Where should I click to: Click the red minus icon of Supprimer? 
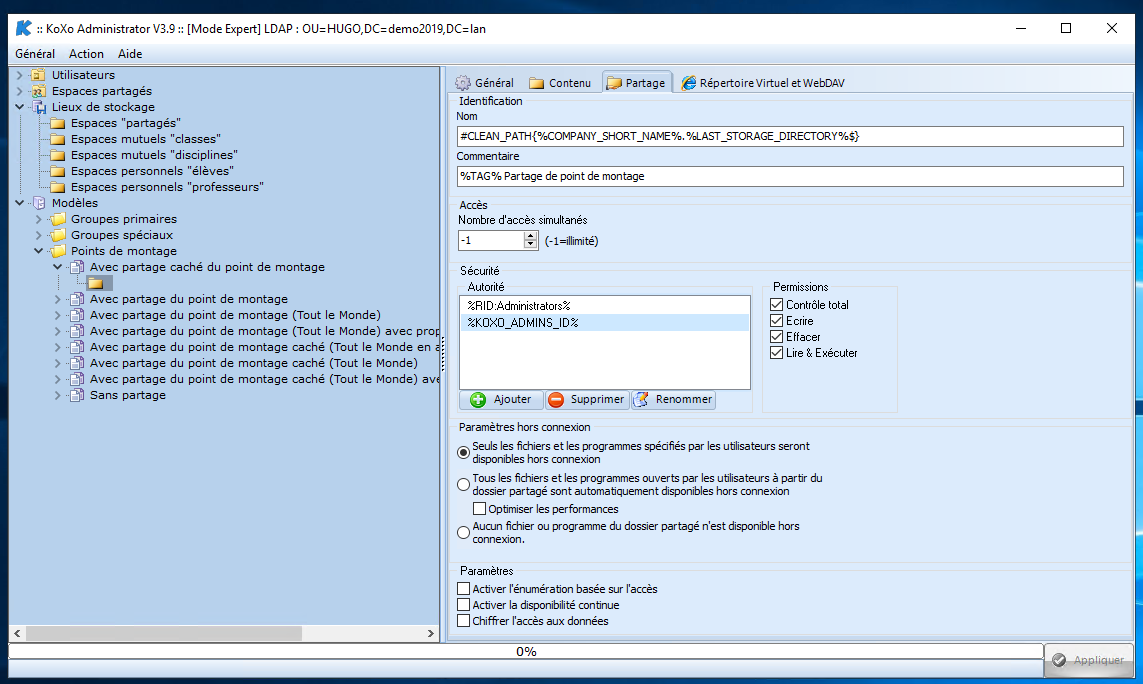tap(555, 400)
